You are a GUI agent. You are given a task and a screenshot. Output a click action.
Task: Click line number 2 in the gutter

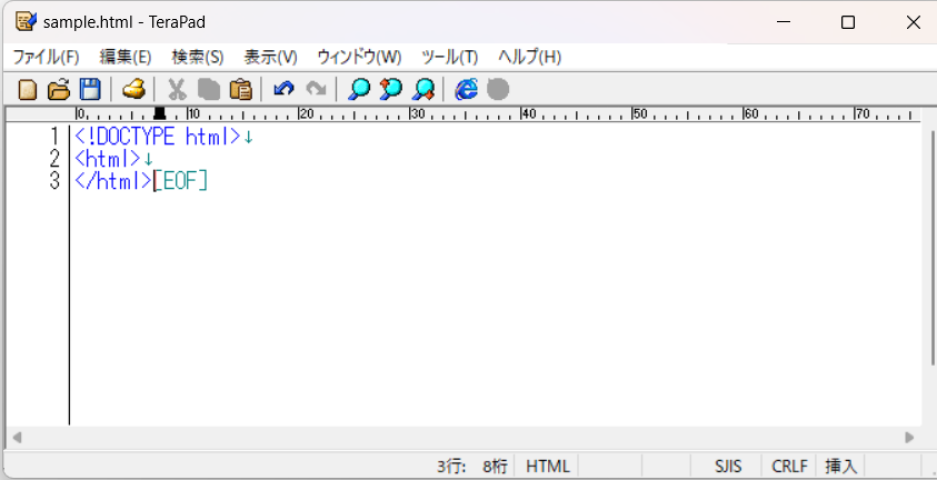coord(55,159)
